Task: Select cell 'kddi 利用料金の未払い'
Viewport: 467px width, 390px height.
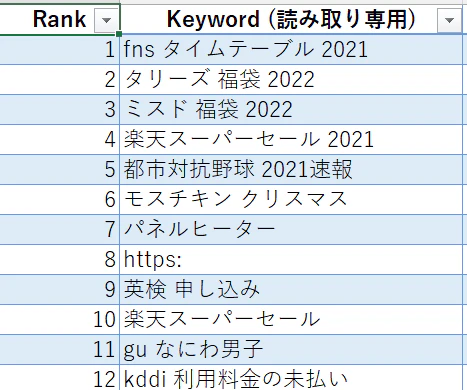Action: [291, 378]
